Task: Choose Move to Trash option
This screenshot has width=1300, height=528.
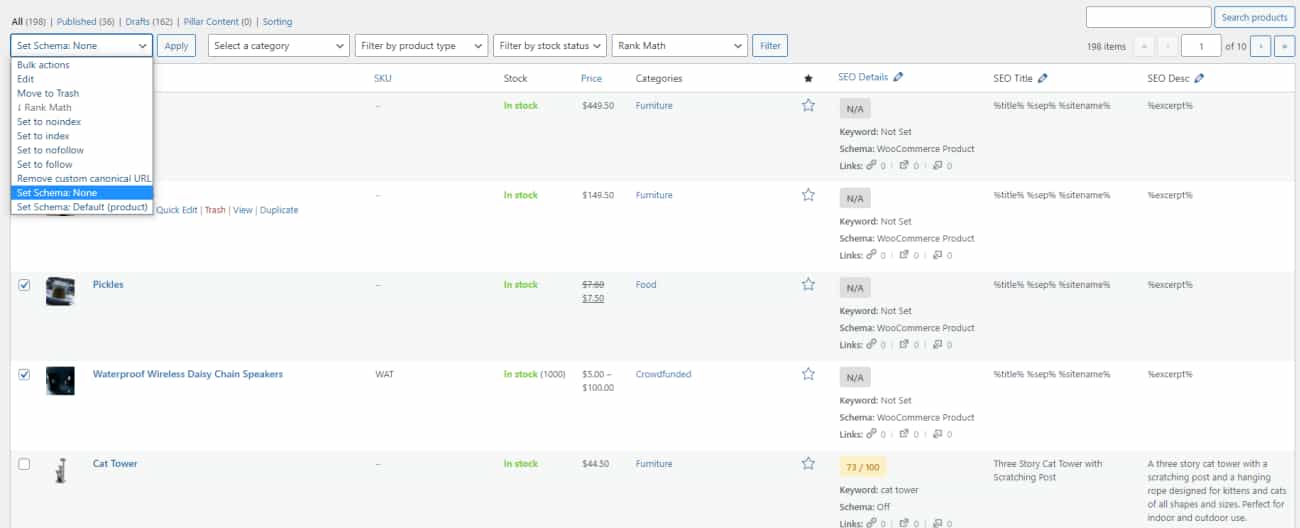Action: click(x=82, y=93)
